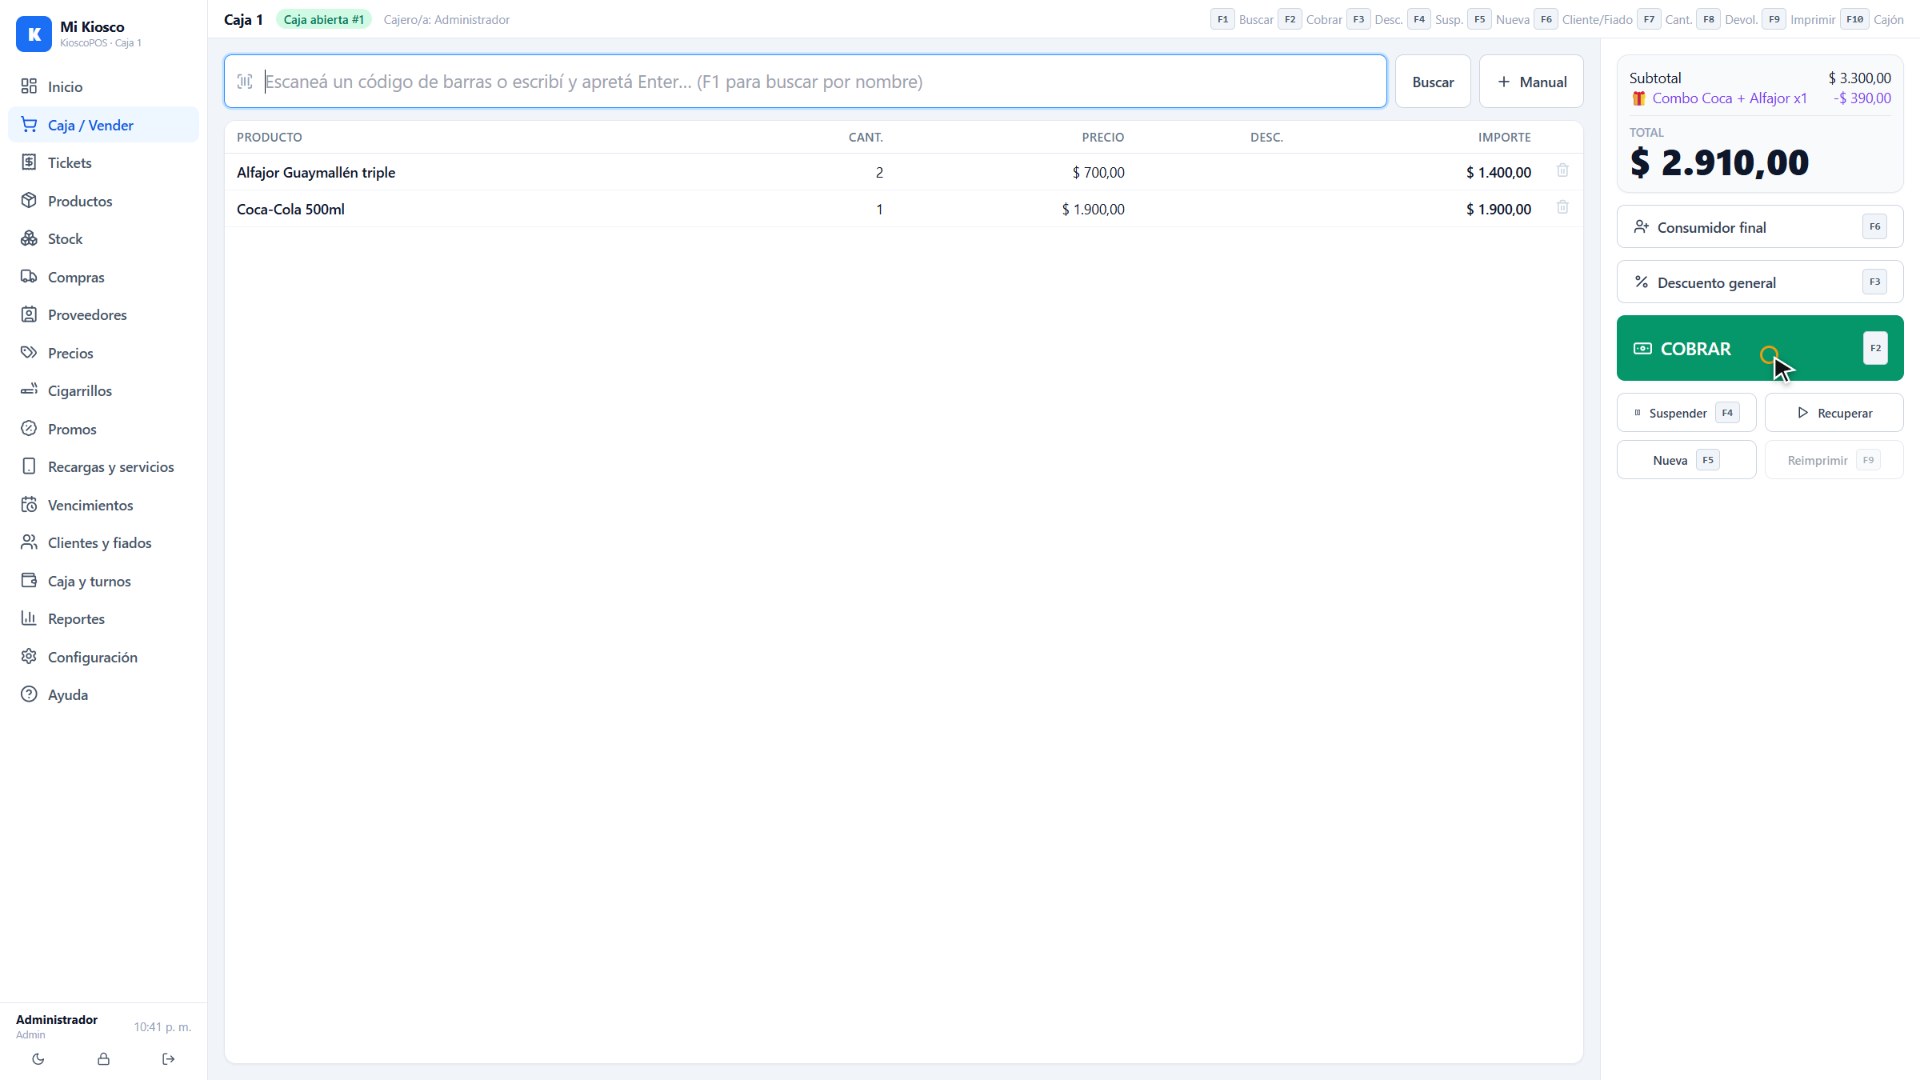This screenshot has height=1080, width=1920.
Task: Focus the barcode search input field
Action: coord(805,82)
